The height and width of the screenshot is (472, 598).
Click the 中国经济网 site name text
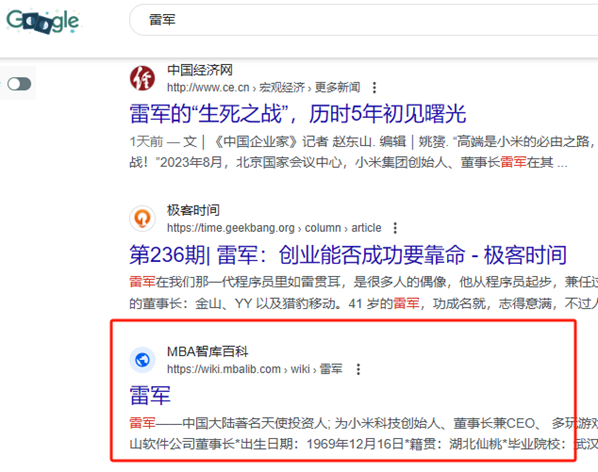(x=199, y=70)
